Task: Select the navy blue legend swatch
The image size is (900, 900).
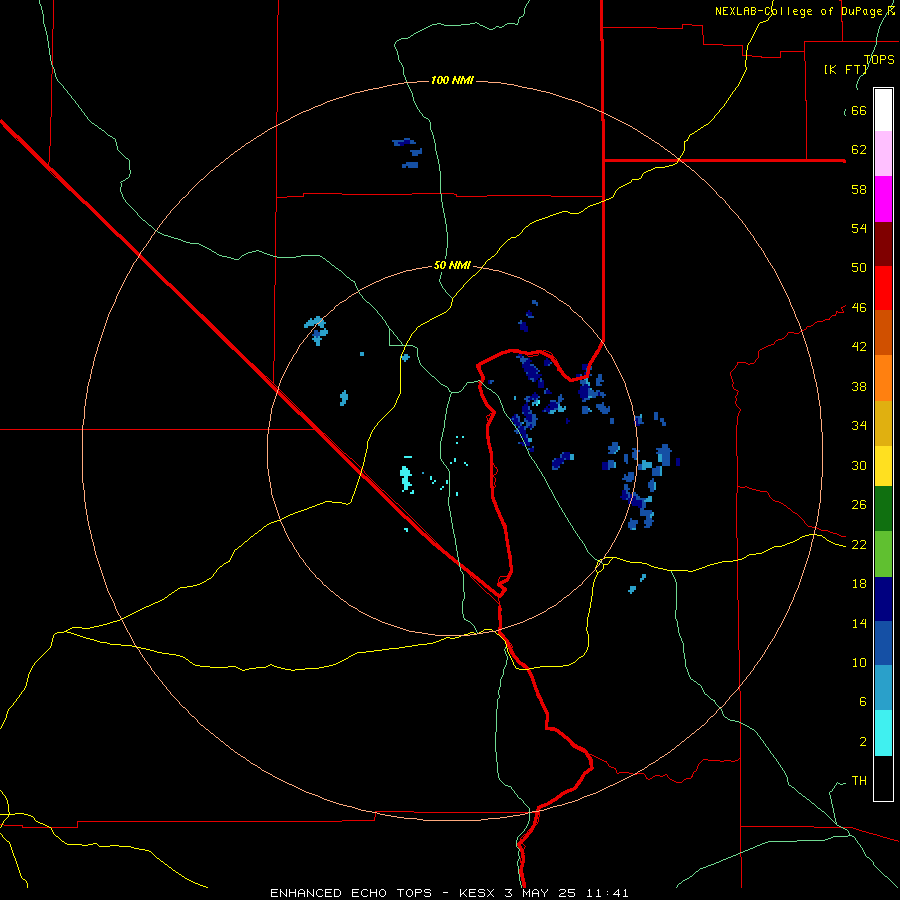Action: point(883,599)
